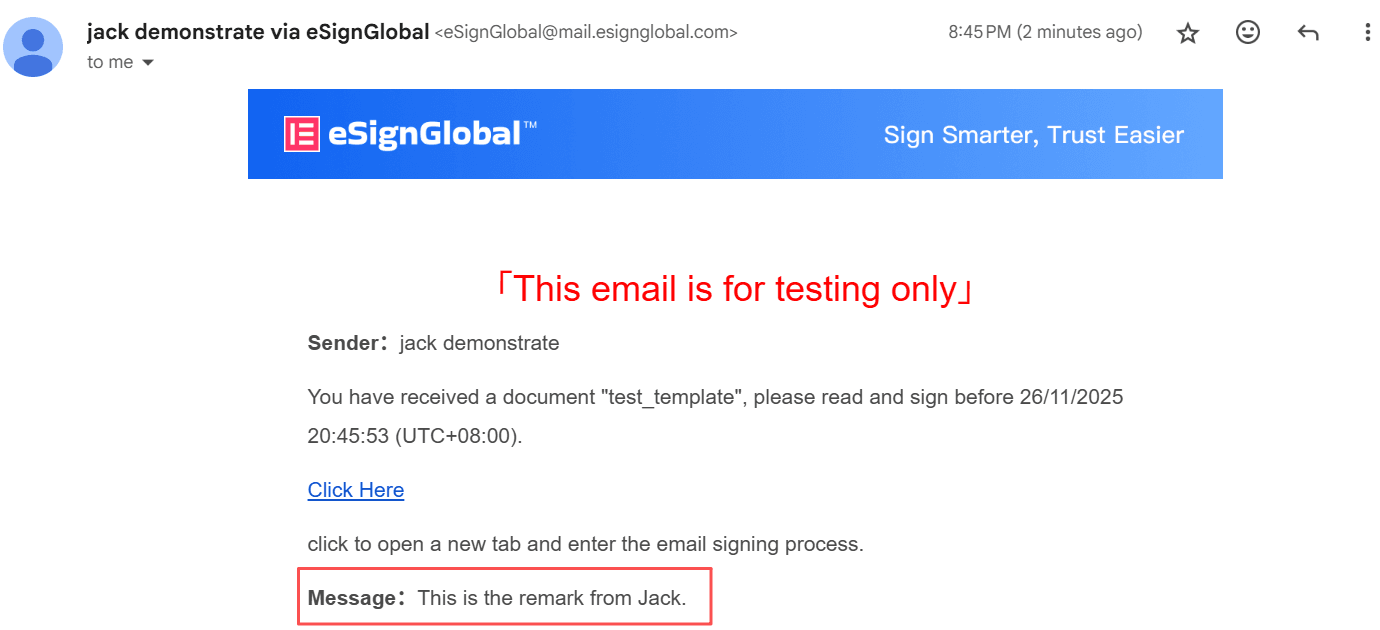Click the eSignGlobal wordmark in the banner
The width and height of the screenshot is (1380, 630).
click(424, 134)
